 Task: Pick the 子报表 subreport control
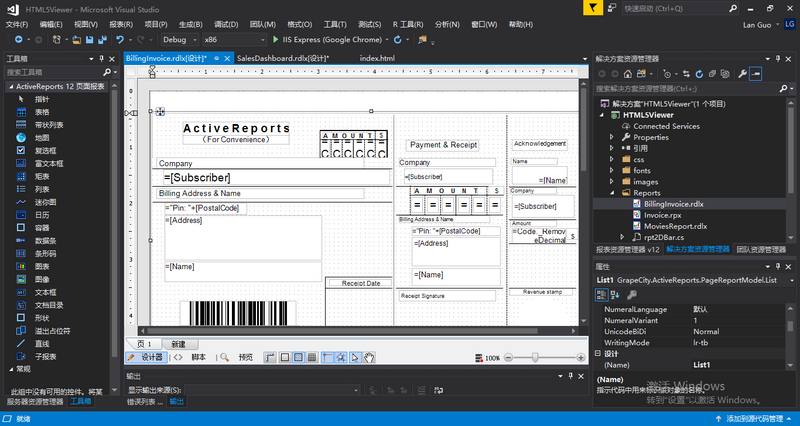click(x=45, y=357)
